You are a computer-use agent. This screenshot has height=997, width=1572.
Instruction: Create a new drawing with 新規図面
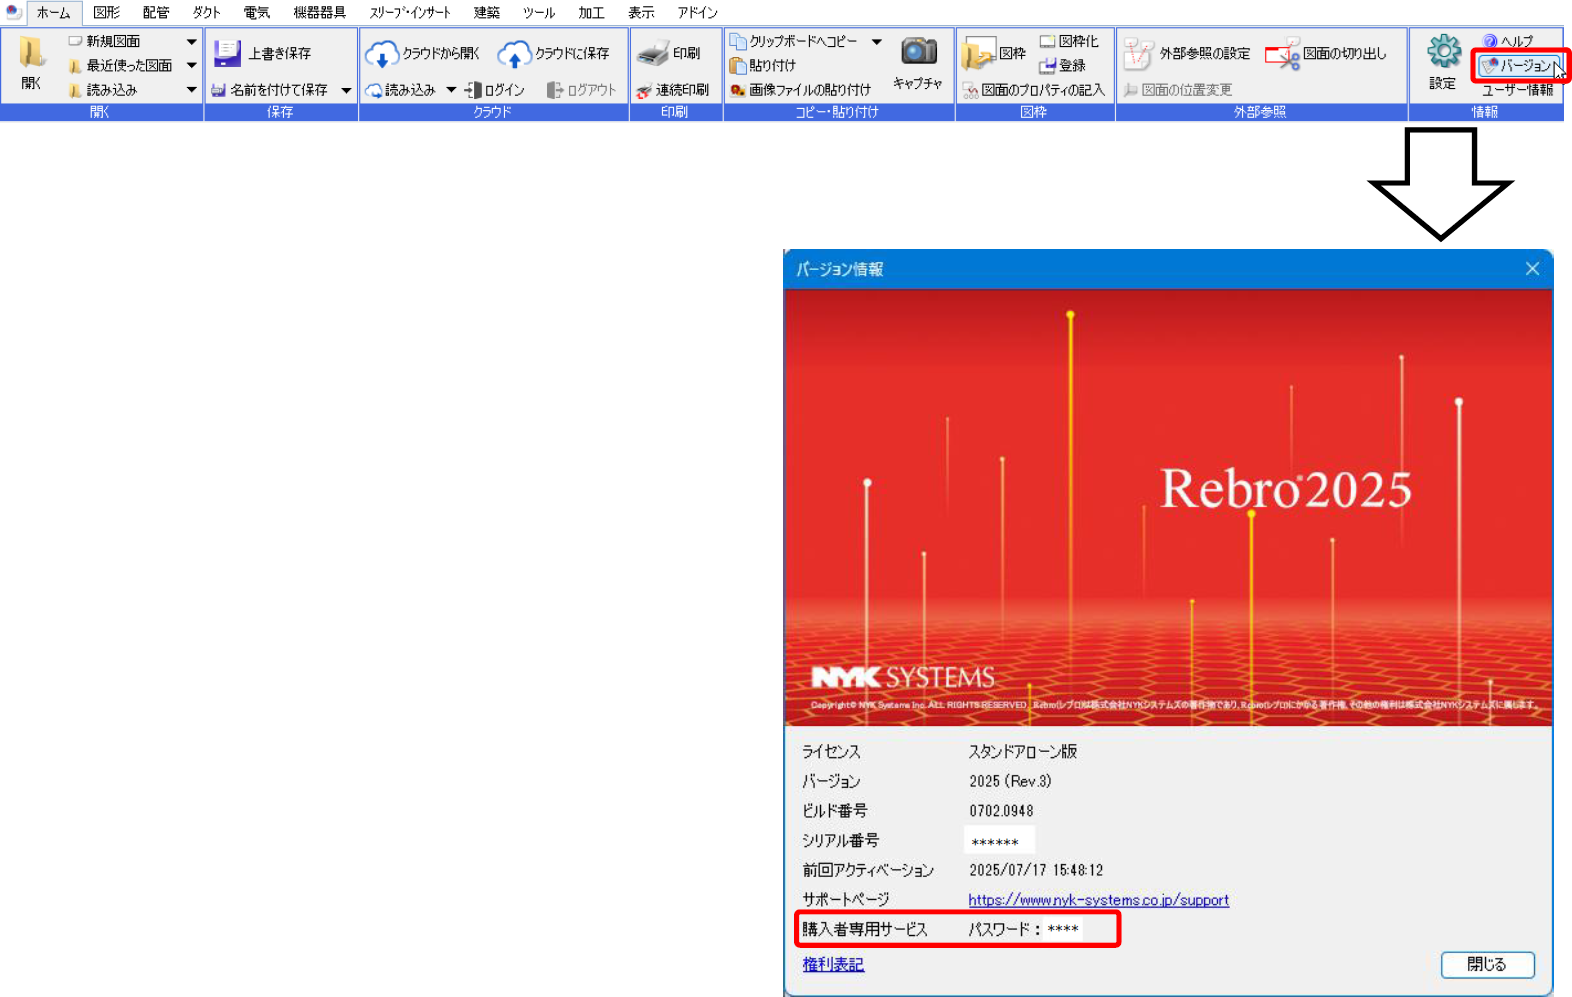point(103,41)
